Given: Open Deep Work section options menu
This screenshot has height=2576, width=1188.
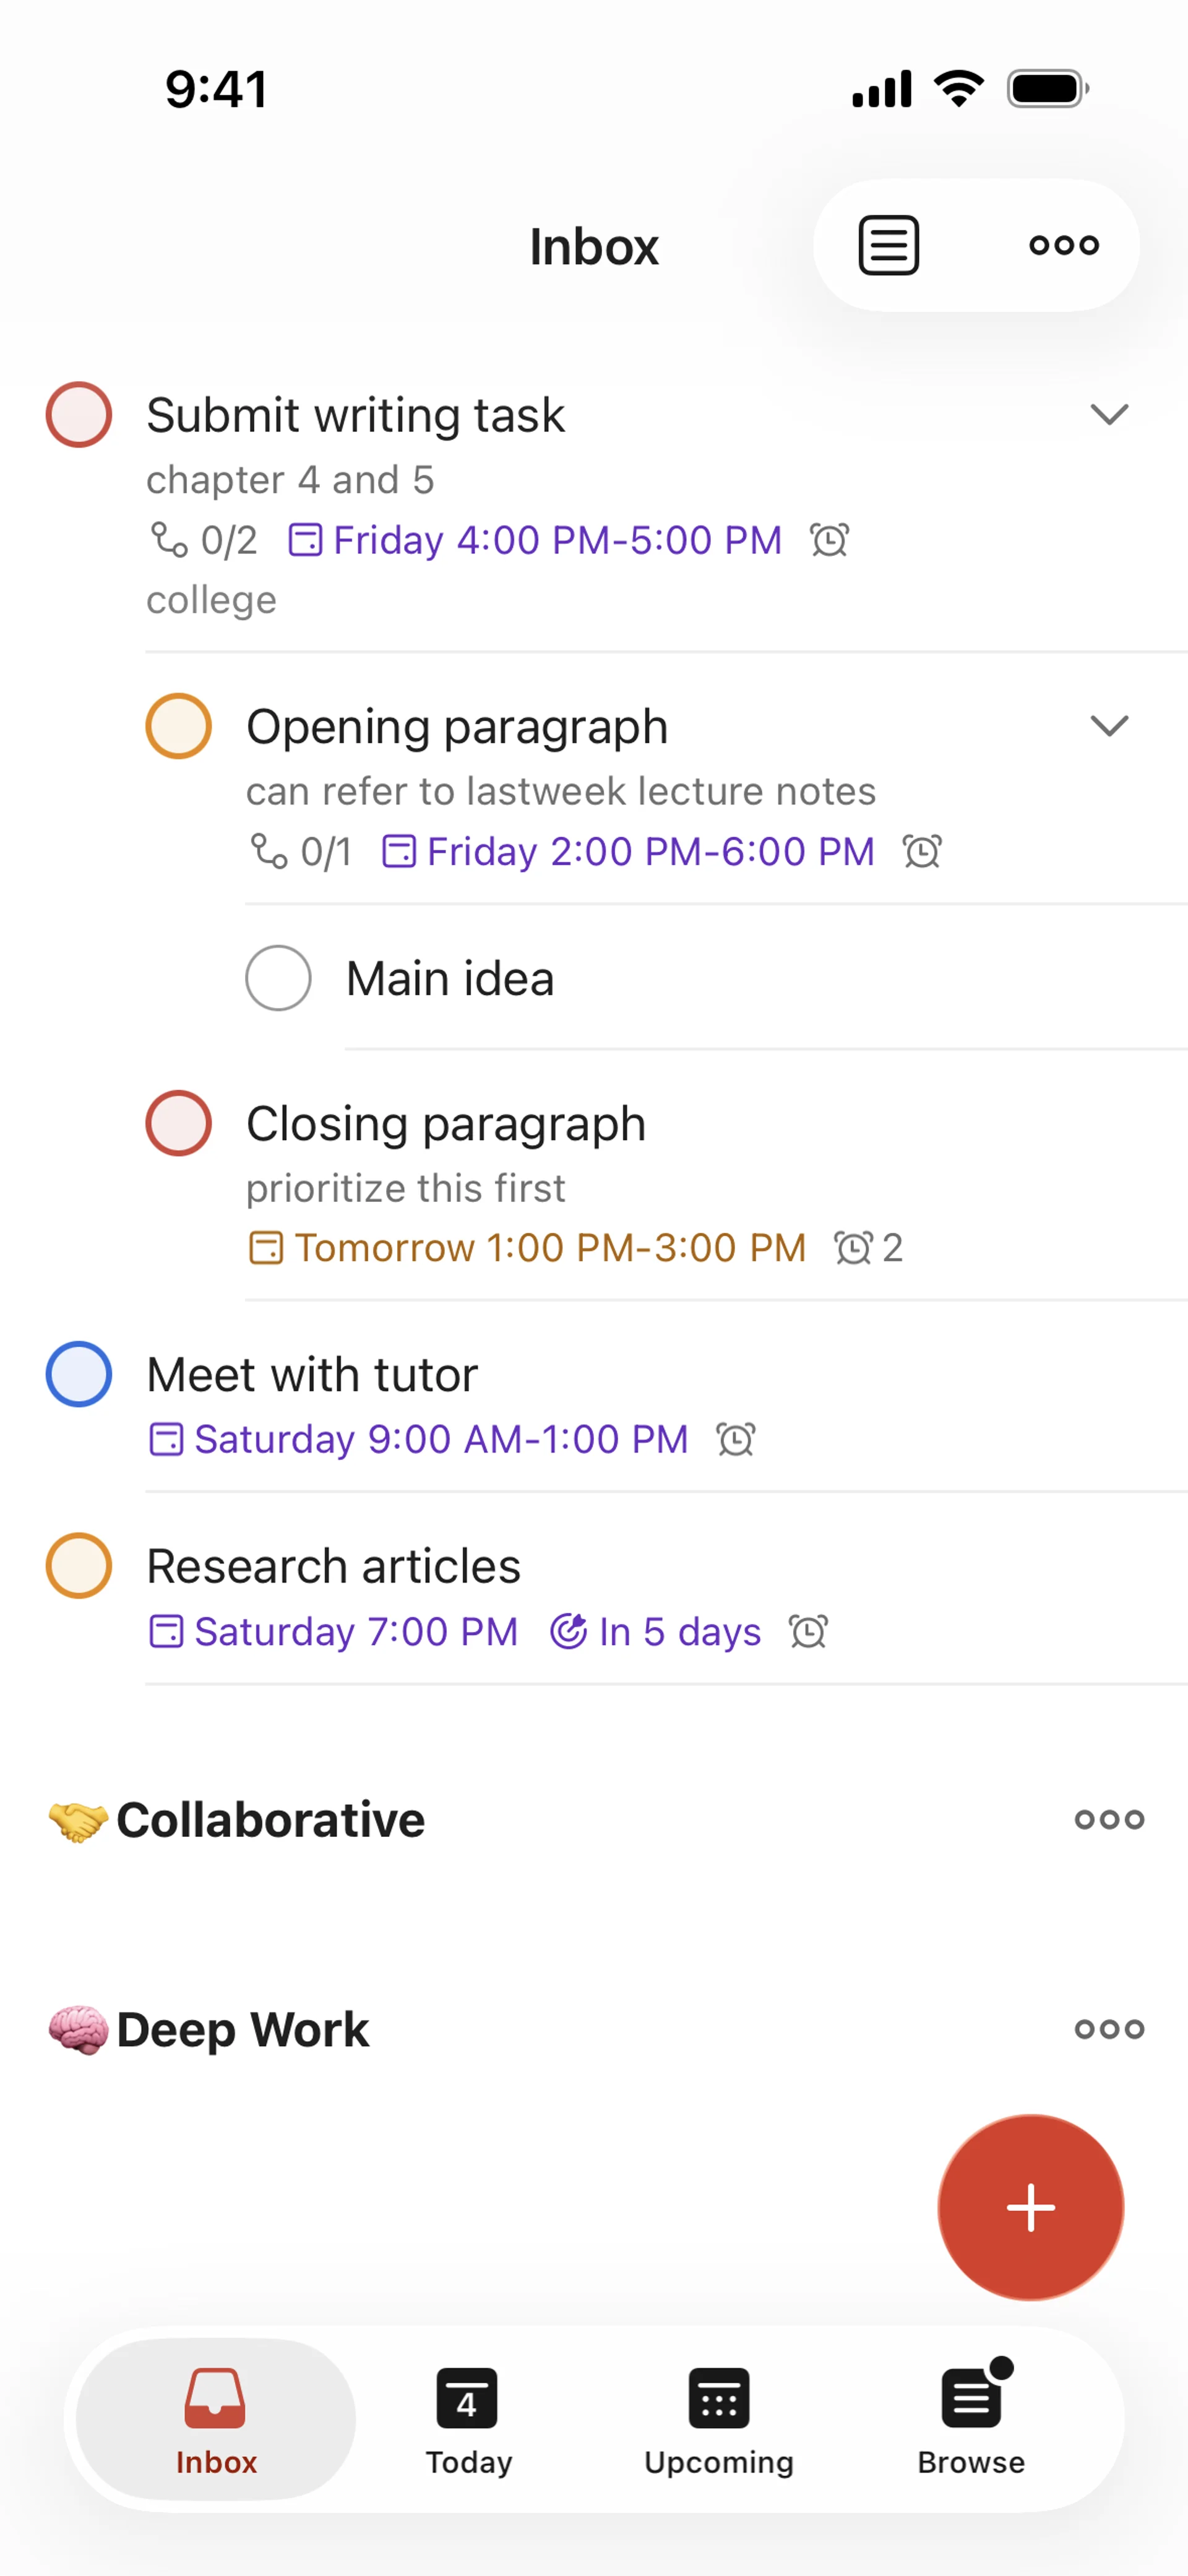Looking at the screenshot, I should coord(1109,2029).
